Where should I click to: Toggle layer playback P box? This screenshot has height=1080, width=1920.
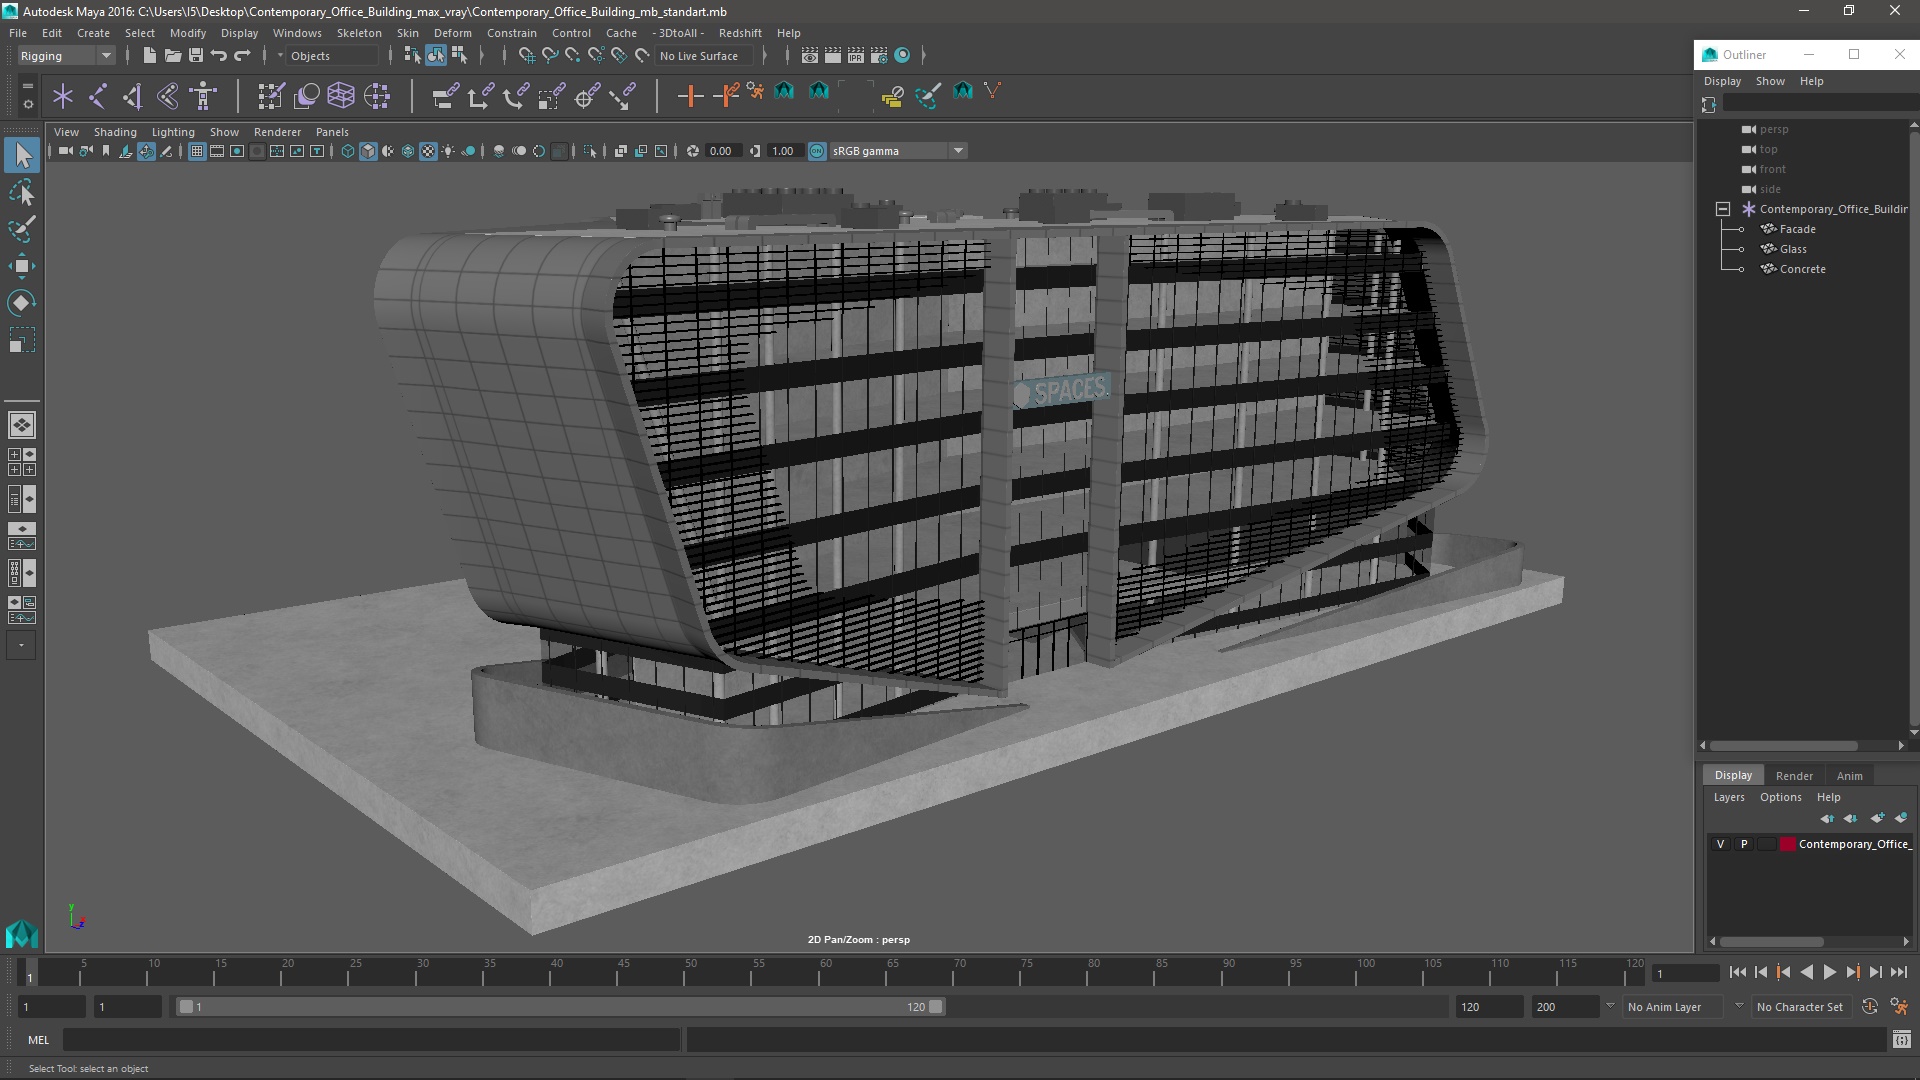click(1744, 844)
